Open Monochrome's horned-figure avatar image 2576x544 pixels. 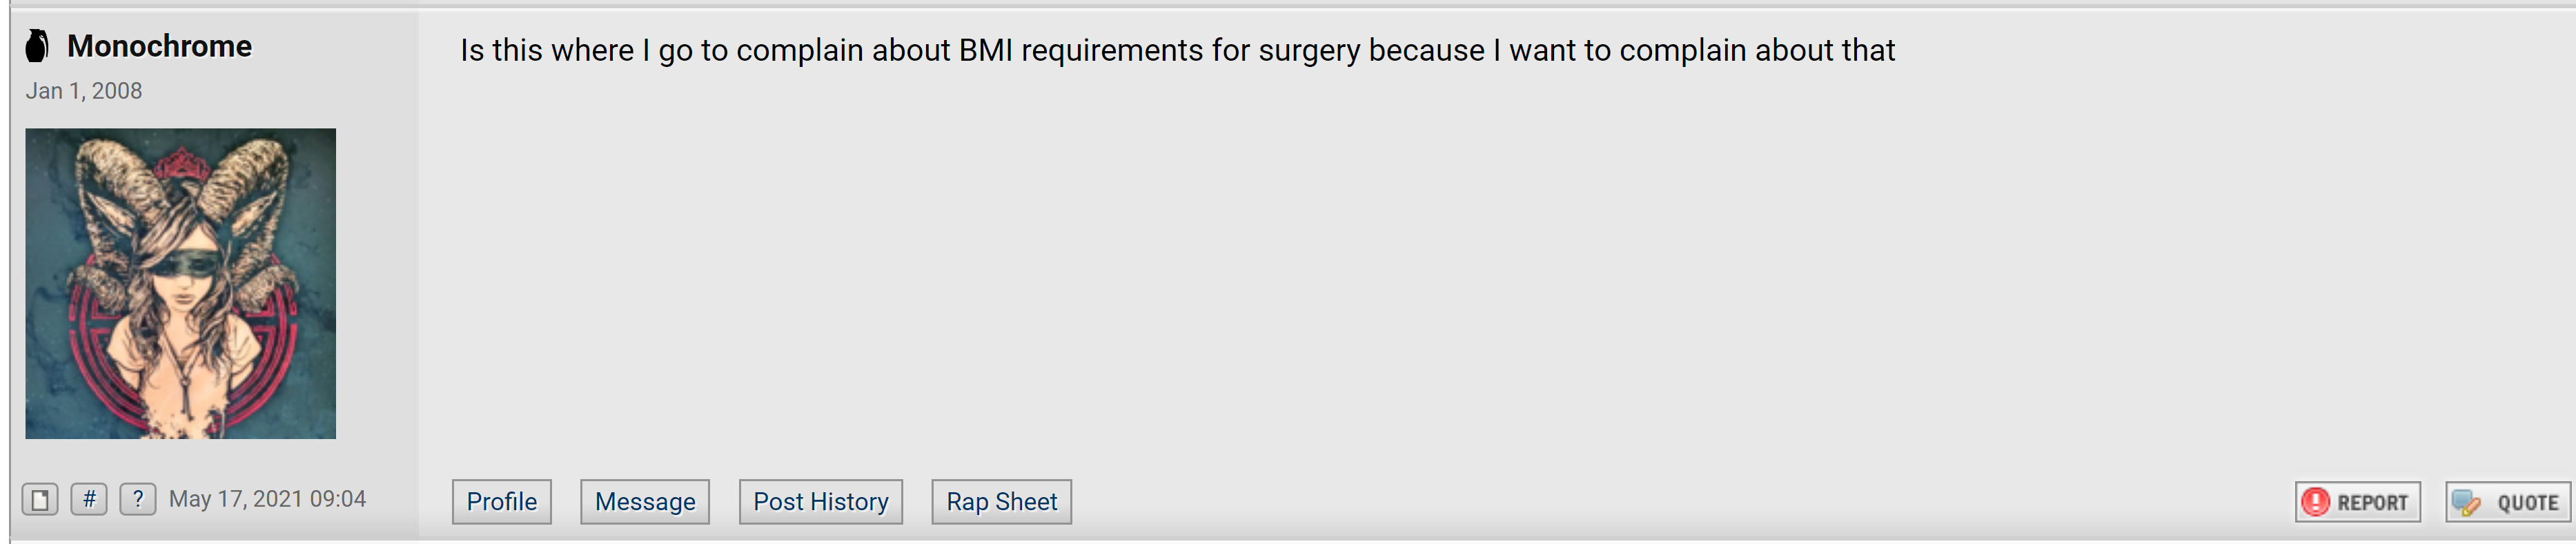tap(181, 283)
